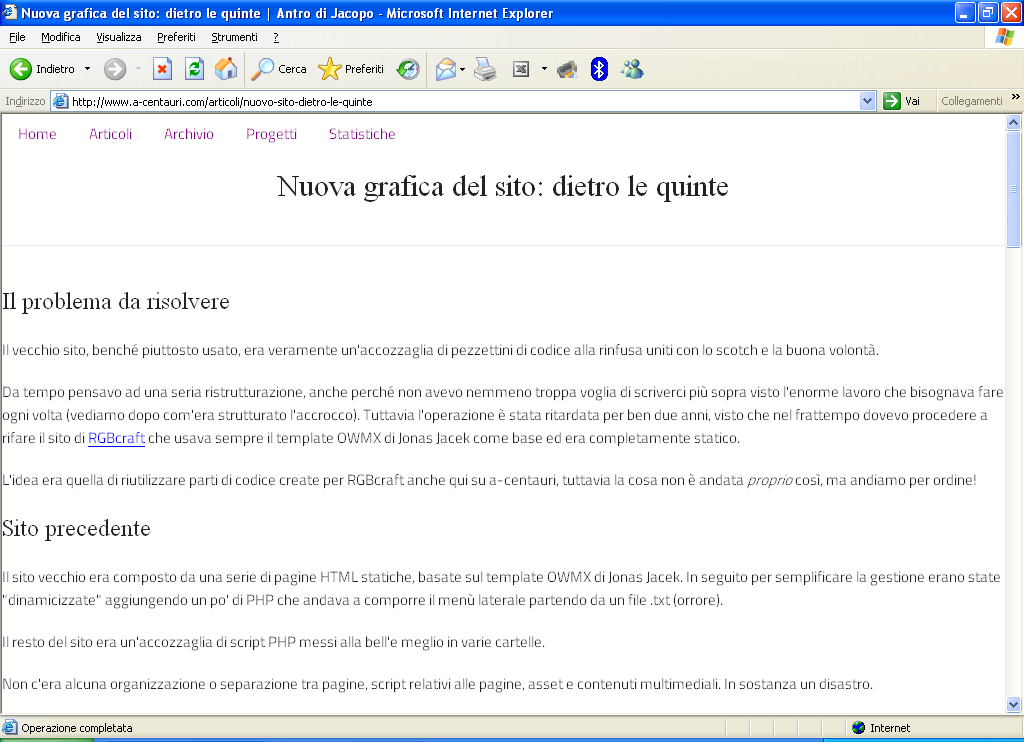Click the Internet zone globe icon

tap(859, 728)
